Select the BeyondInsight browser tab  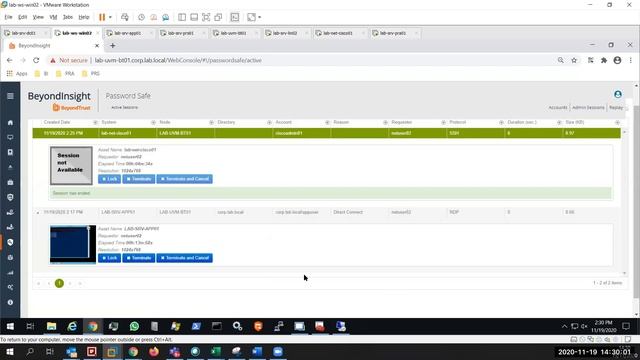(53, 46)
